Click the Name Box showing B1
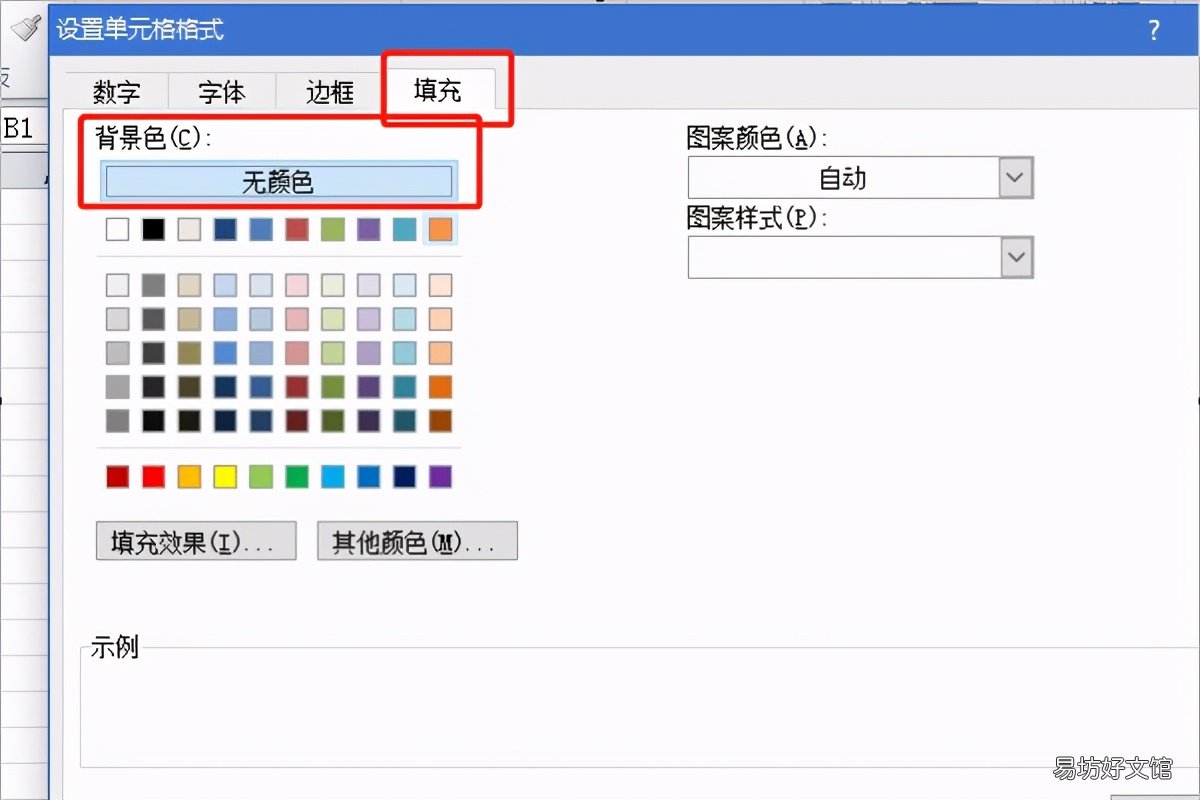 tap(21, 128)
